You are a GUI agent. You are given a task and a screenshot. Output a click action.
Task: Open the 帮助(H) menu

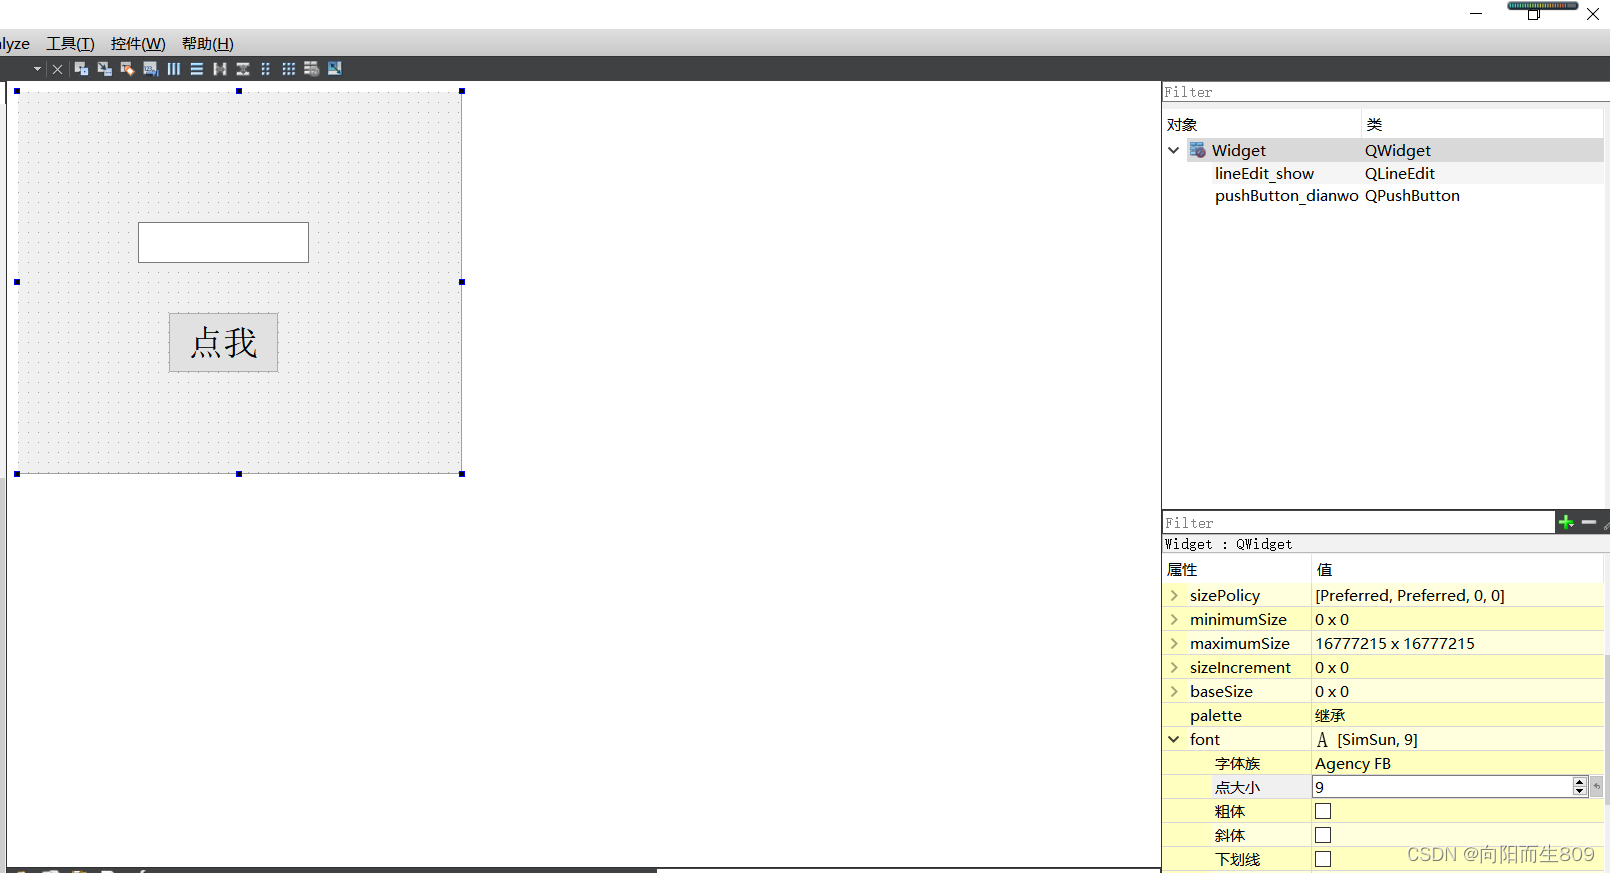tap(208, 44)
